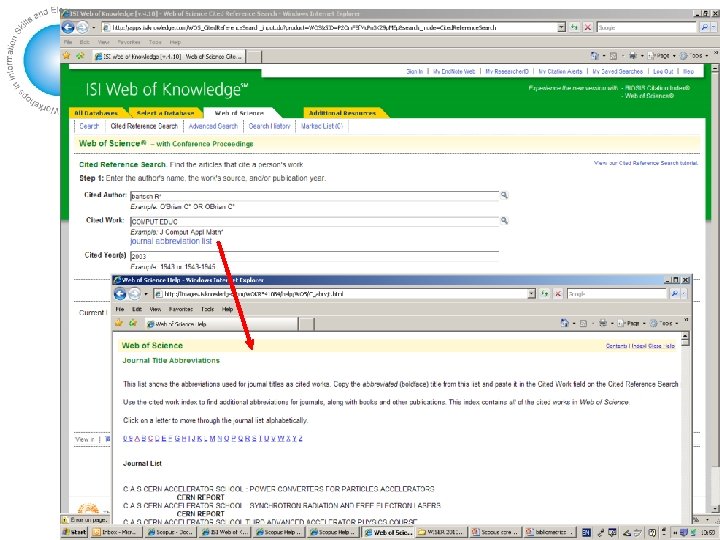Open address bar dropdown in Help window
This screenshot has width=720, height=540.
click(532, 294)
